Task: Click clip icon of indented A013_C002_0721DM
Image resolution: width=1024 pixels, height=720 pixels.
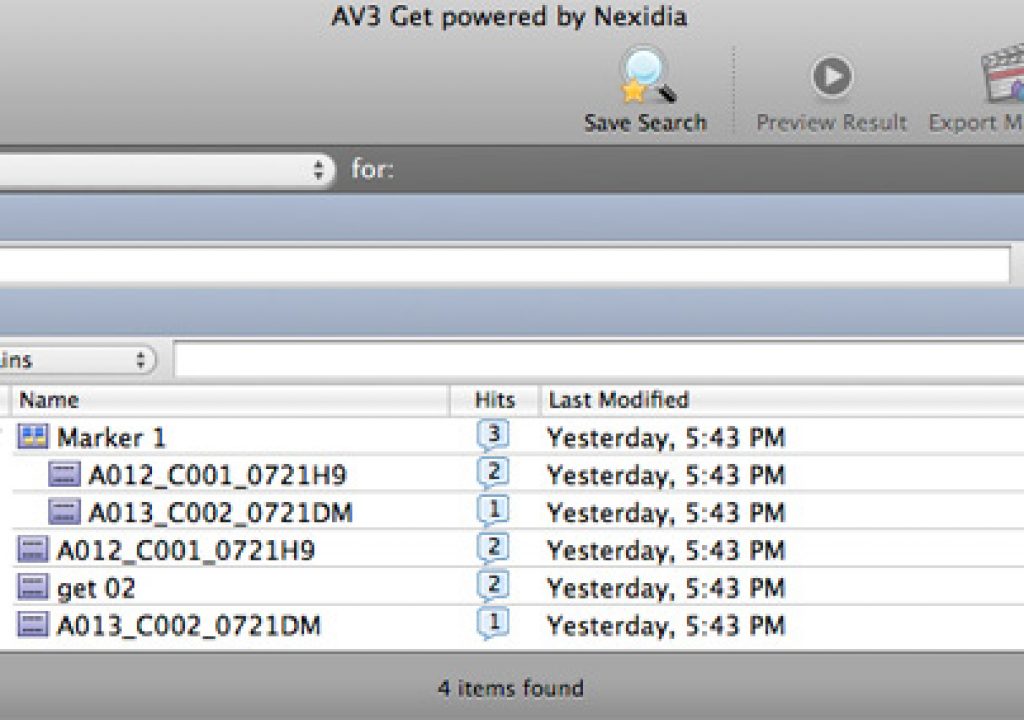Action: 65,512
